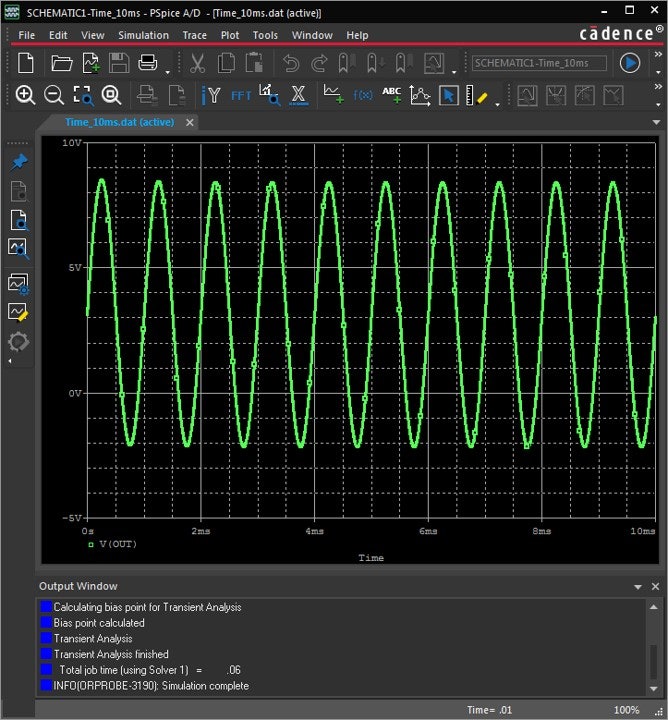Click the Paste clipboard icon
The image size is (668, 720).
[254, 63]
